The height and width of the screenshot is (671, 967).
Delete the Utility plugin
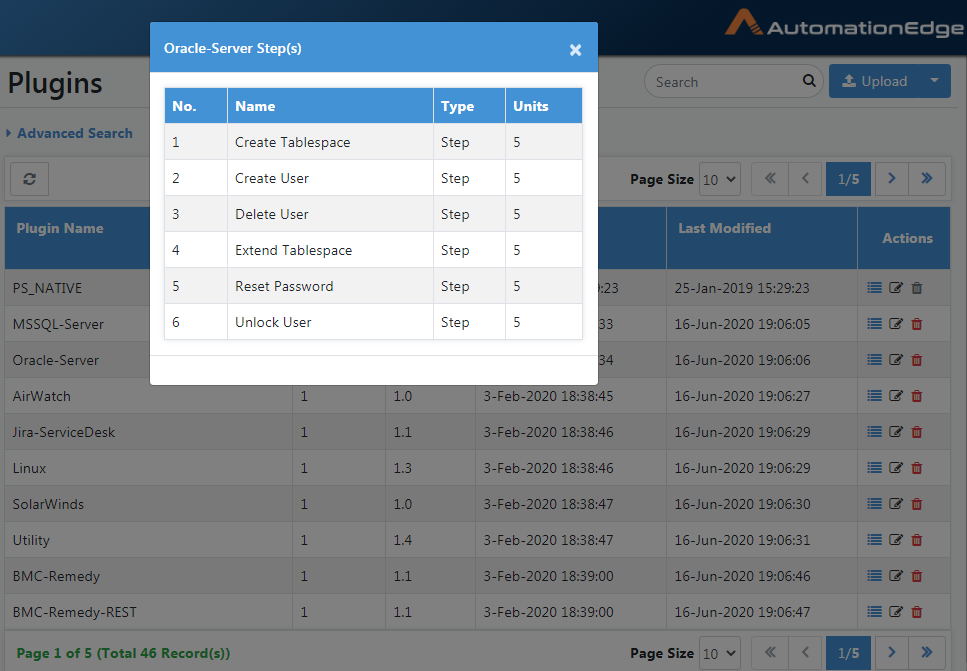917,540
